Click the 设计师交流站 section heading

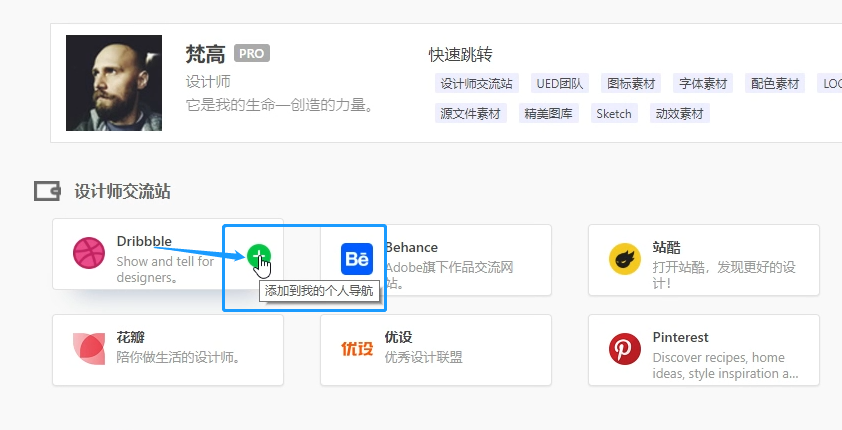(x=122, y=192)
